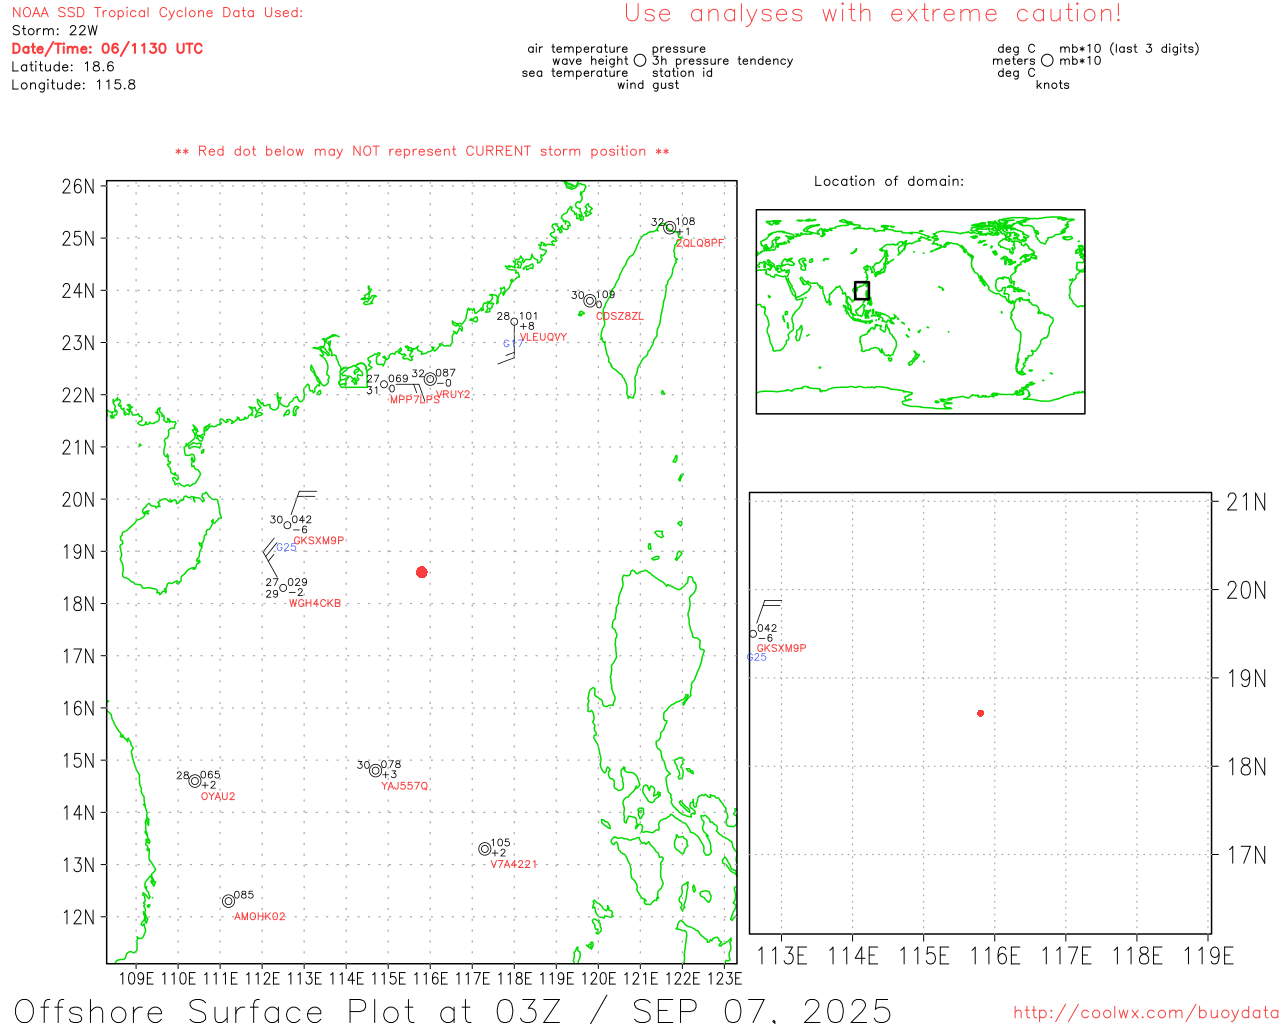Click the 'sea temperature' legend label
The width and height of the screenshot is (1280, 1024).
[x=575, y=73]
